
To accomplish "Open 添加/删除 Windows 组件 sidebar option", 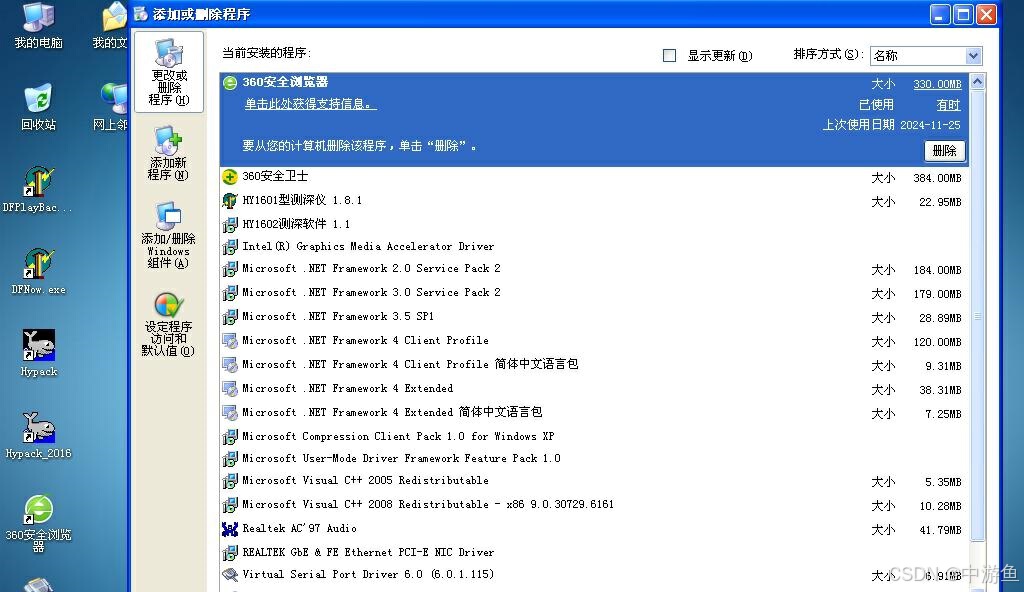I will click(x=168, y=235).
